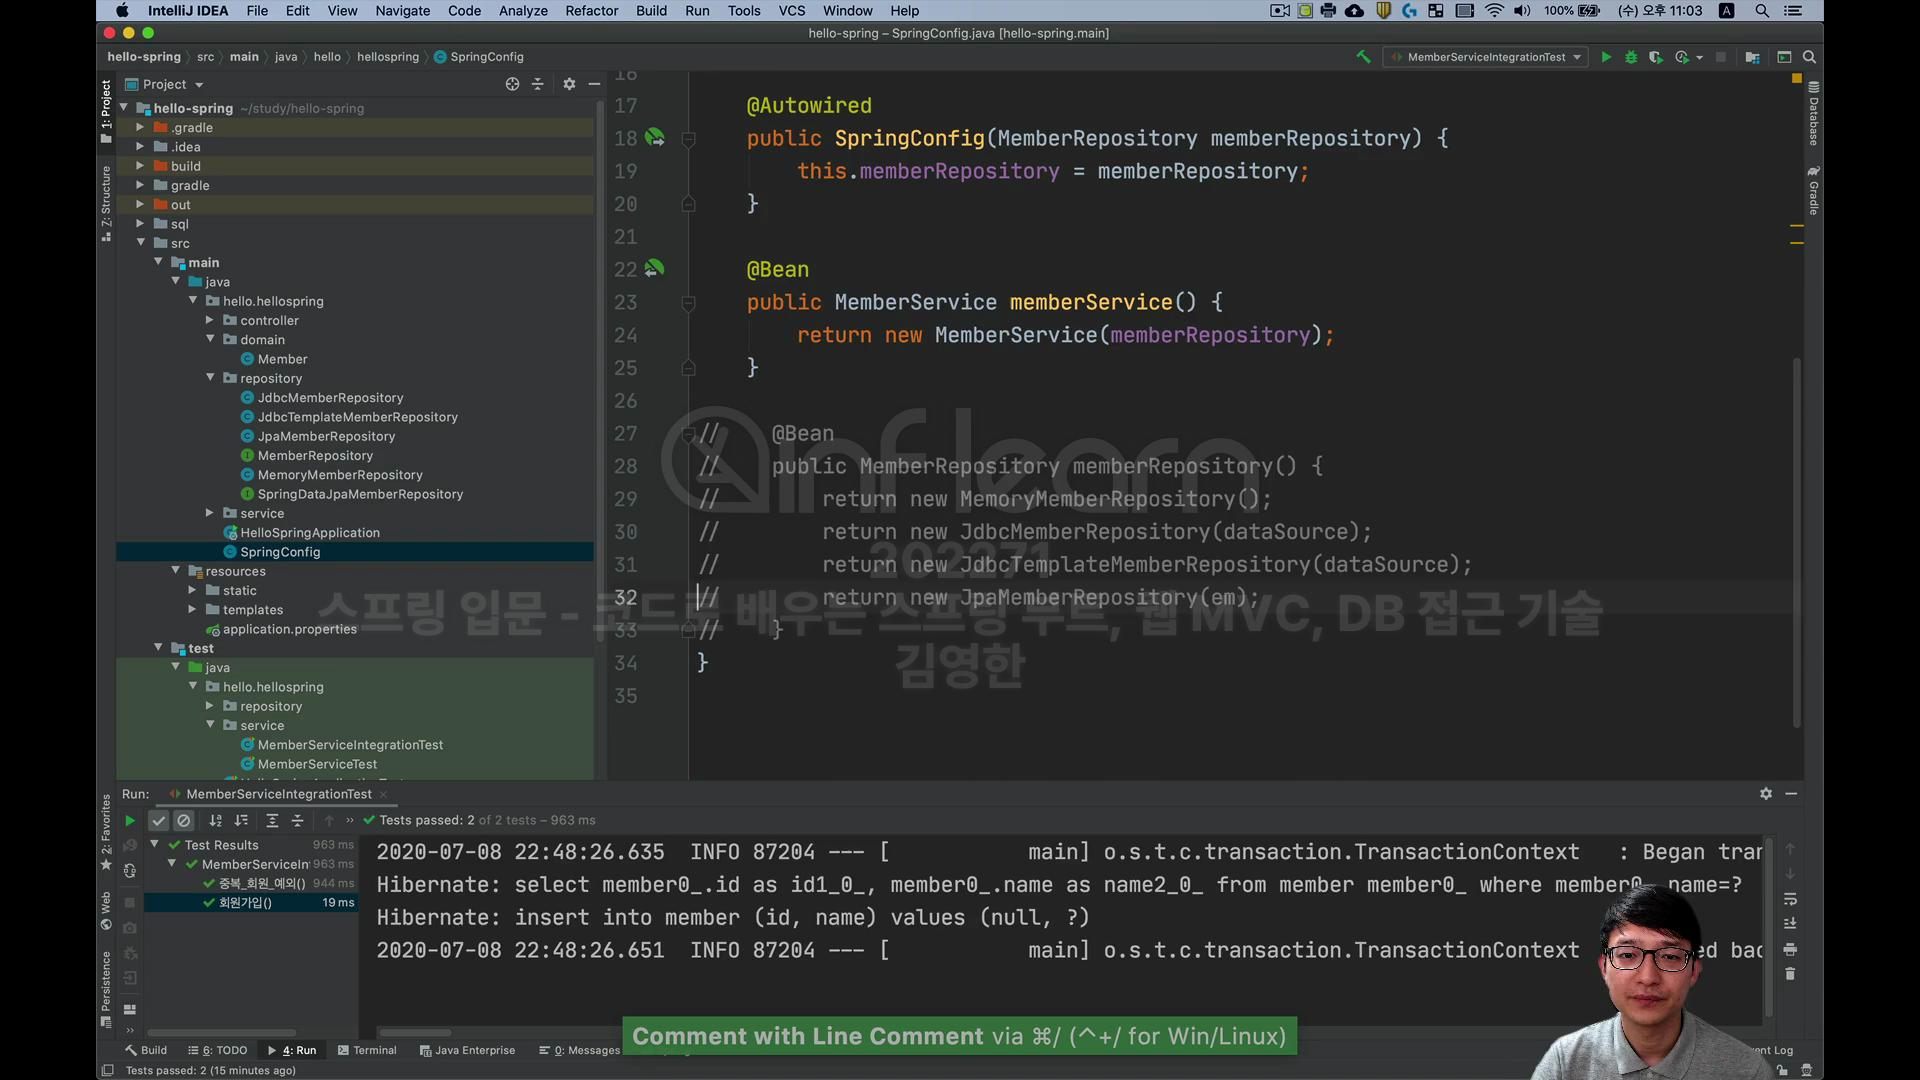Image resolution: width=1920 pixels, height=1080 pixels.
Task: Open the VCS menu
Action: (x=792, y=11)
